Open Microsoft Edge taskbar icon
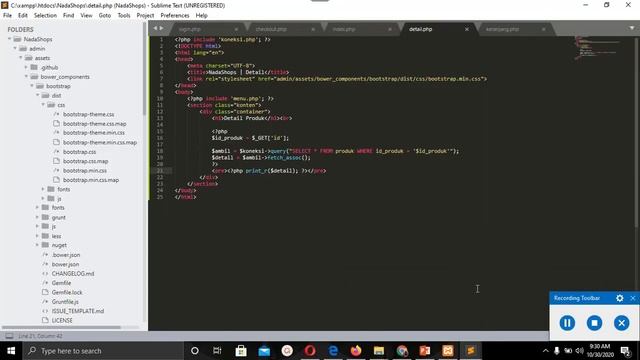640x360 pixels. [333, 351]
